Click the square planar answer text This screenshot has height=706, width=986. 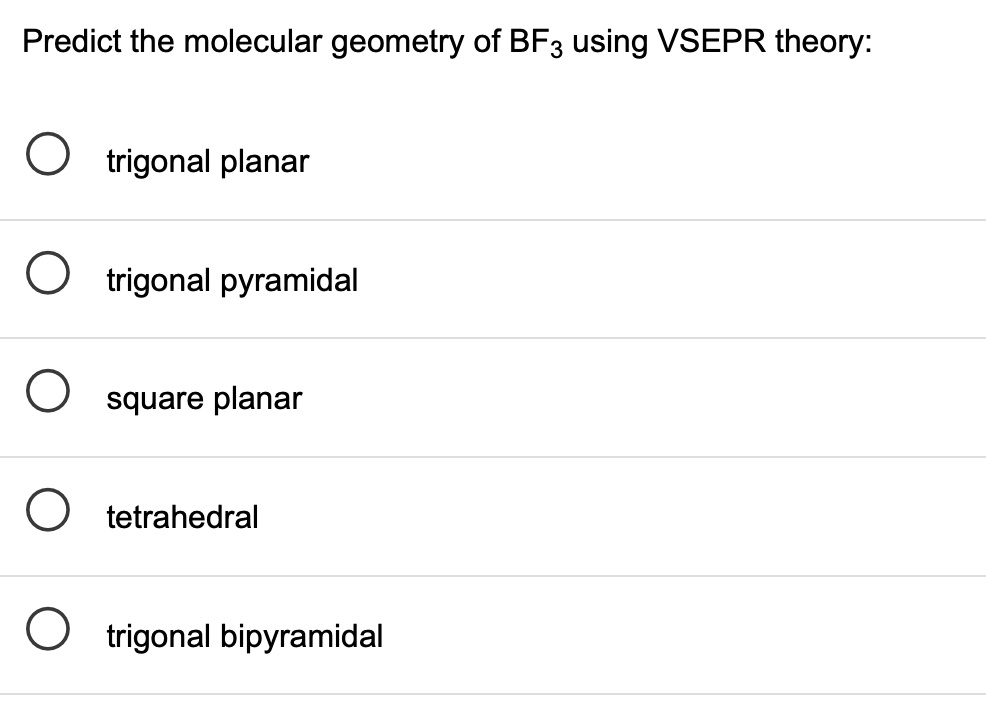[x=204, y=398]
